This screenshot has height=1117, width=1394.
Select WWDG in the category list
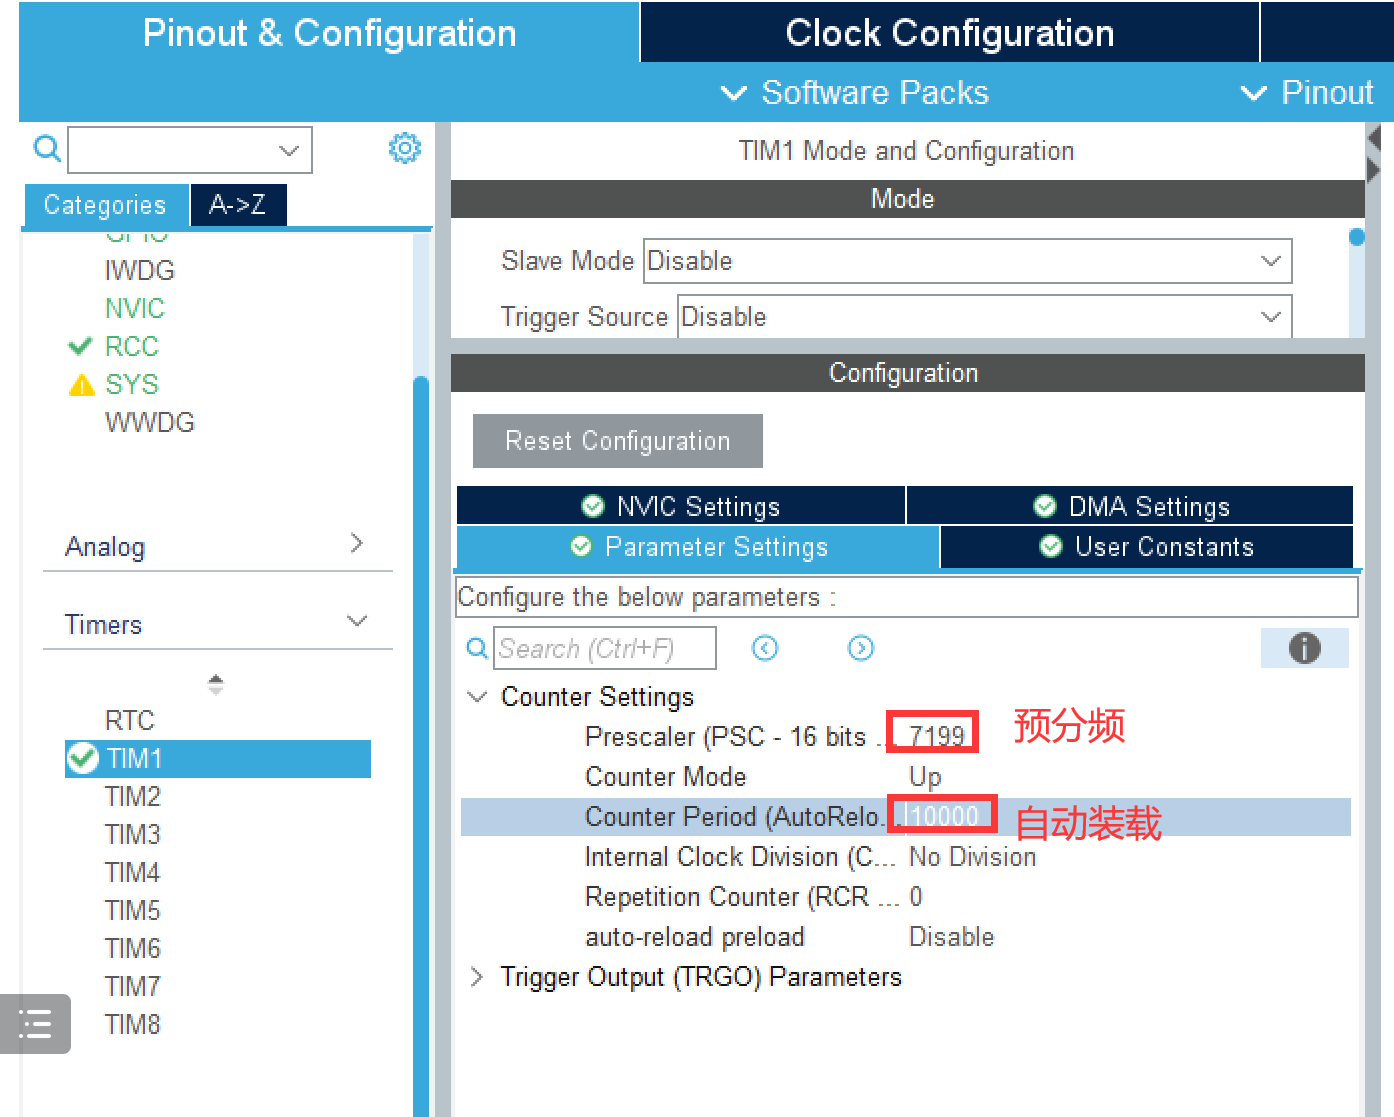coord(150,423)
